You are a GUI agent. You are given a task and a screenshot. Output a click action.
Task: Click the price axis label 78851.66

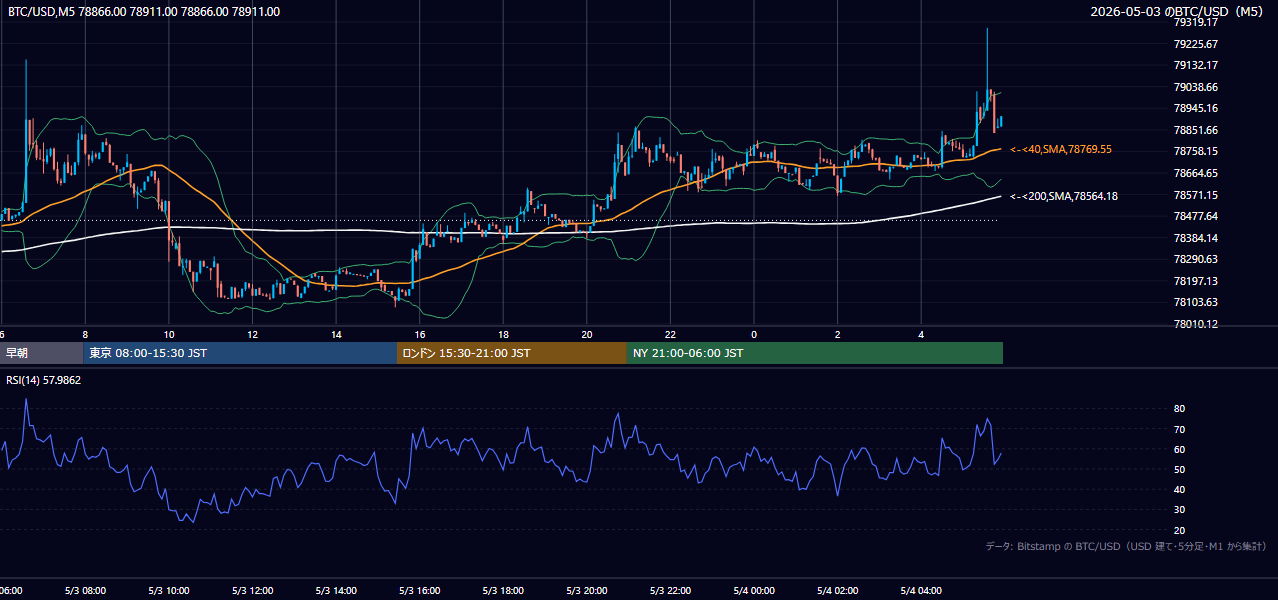pos(1195,130)
